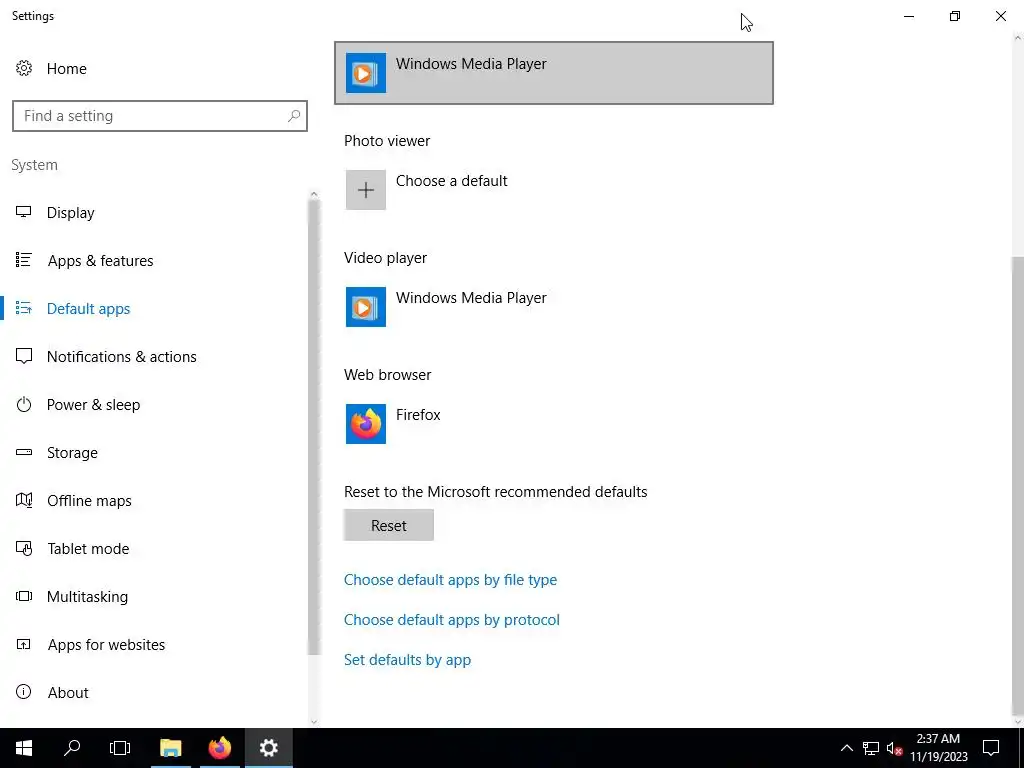Click the About info icon
The height and width of the screenshot is (768, 1024).
click(x=24, y=692)
